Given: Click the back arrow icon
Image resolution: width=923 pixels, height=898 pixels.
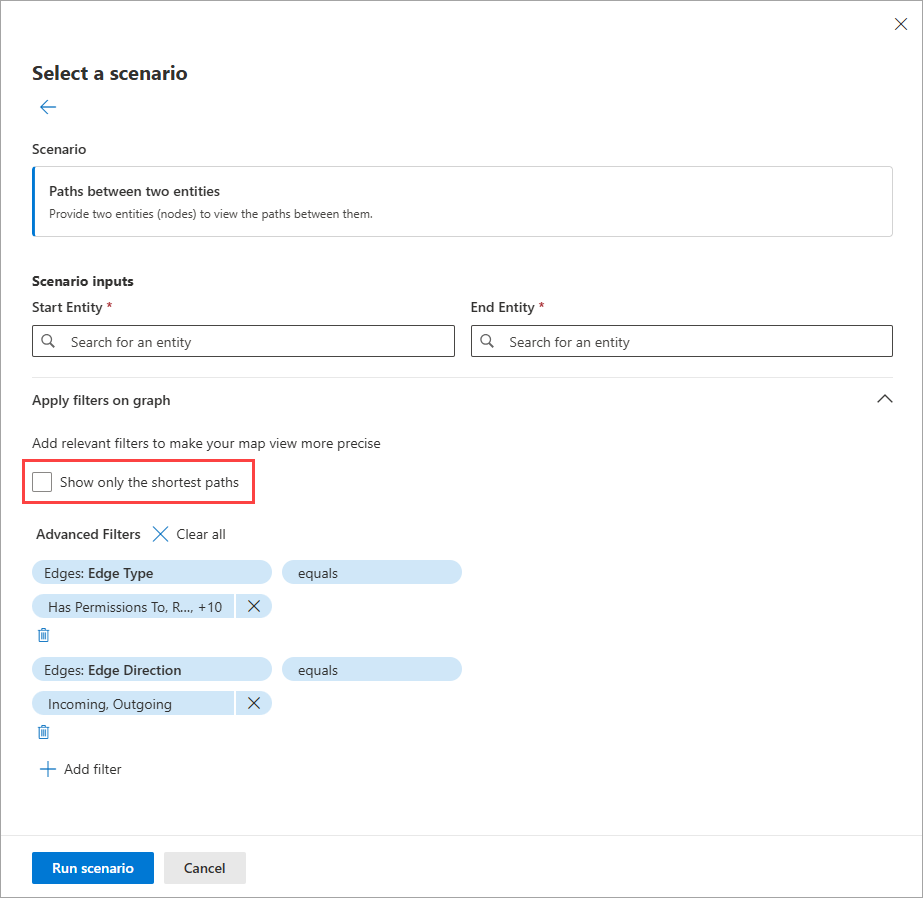Looking at the screenshot, I should (48, 107).
